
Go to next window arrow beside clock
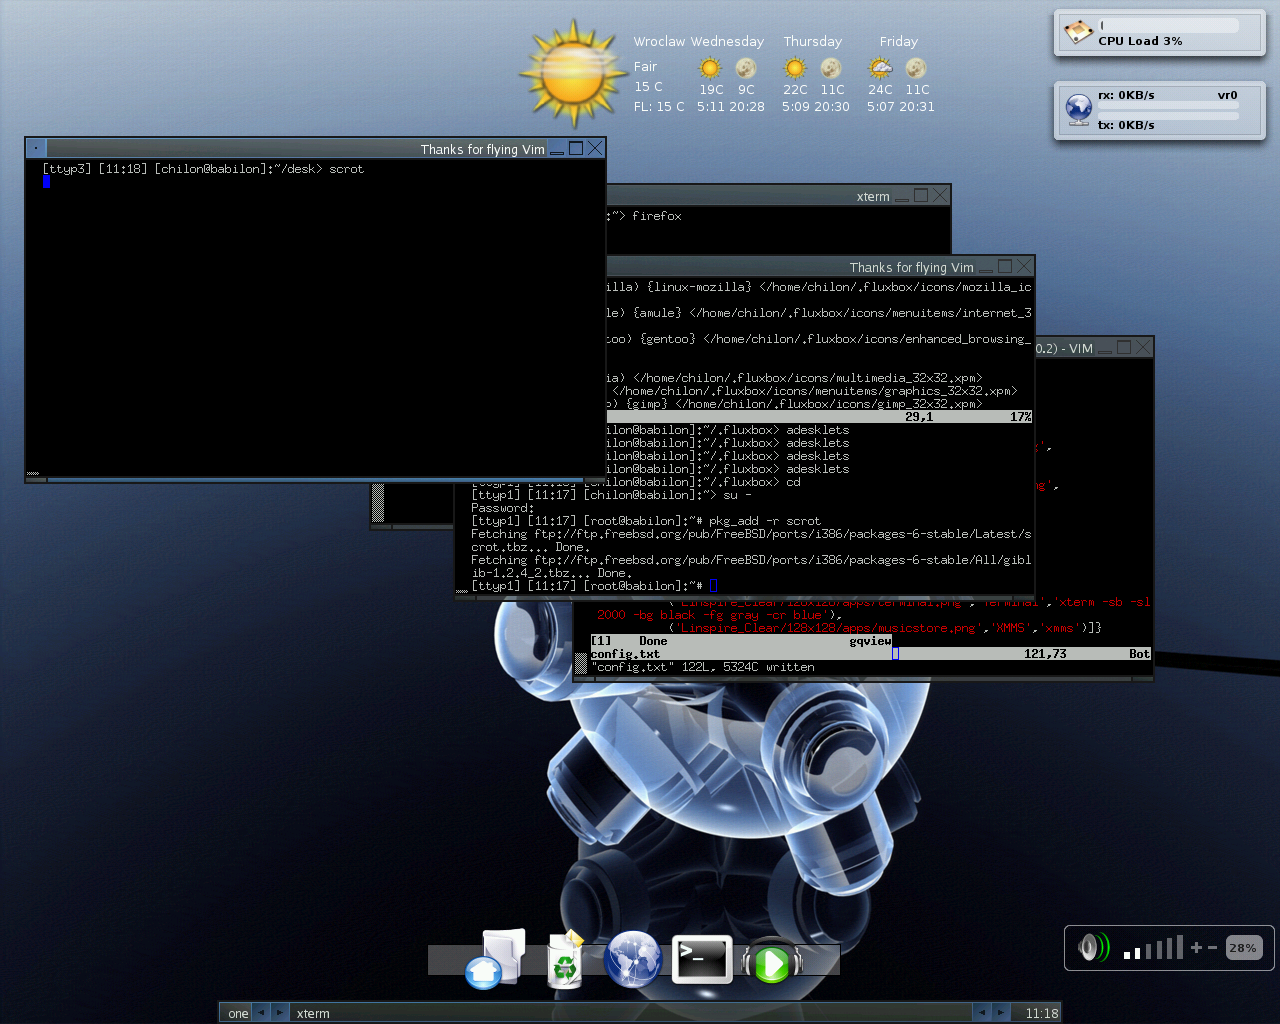(x=1001, y=1012)
